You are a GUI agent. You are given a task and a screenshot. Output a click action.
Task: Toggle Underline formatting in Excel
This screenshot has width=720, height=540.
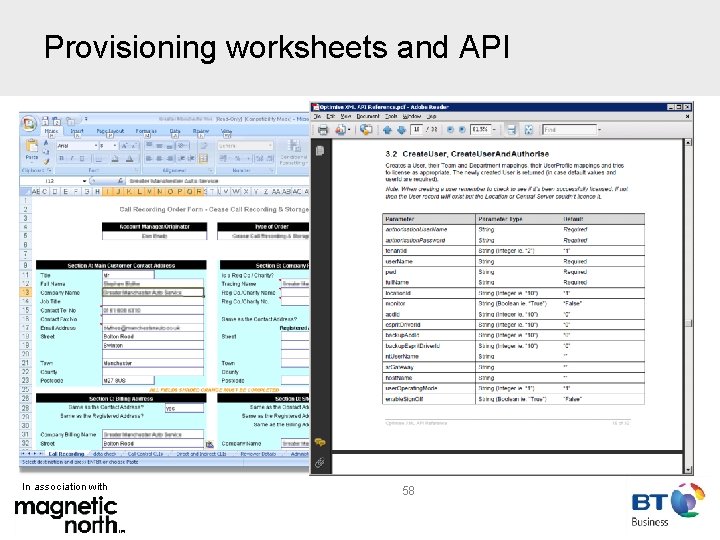point(82,158)
